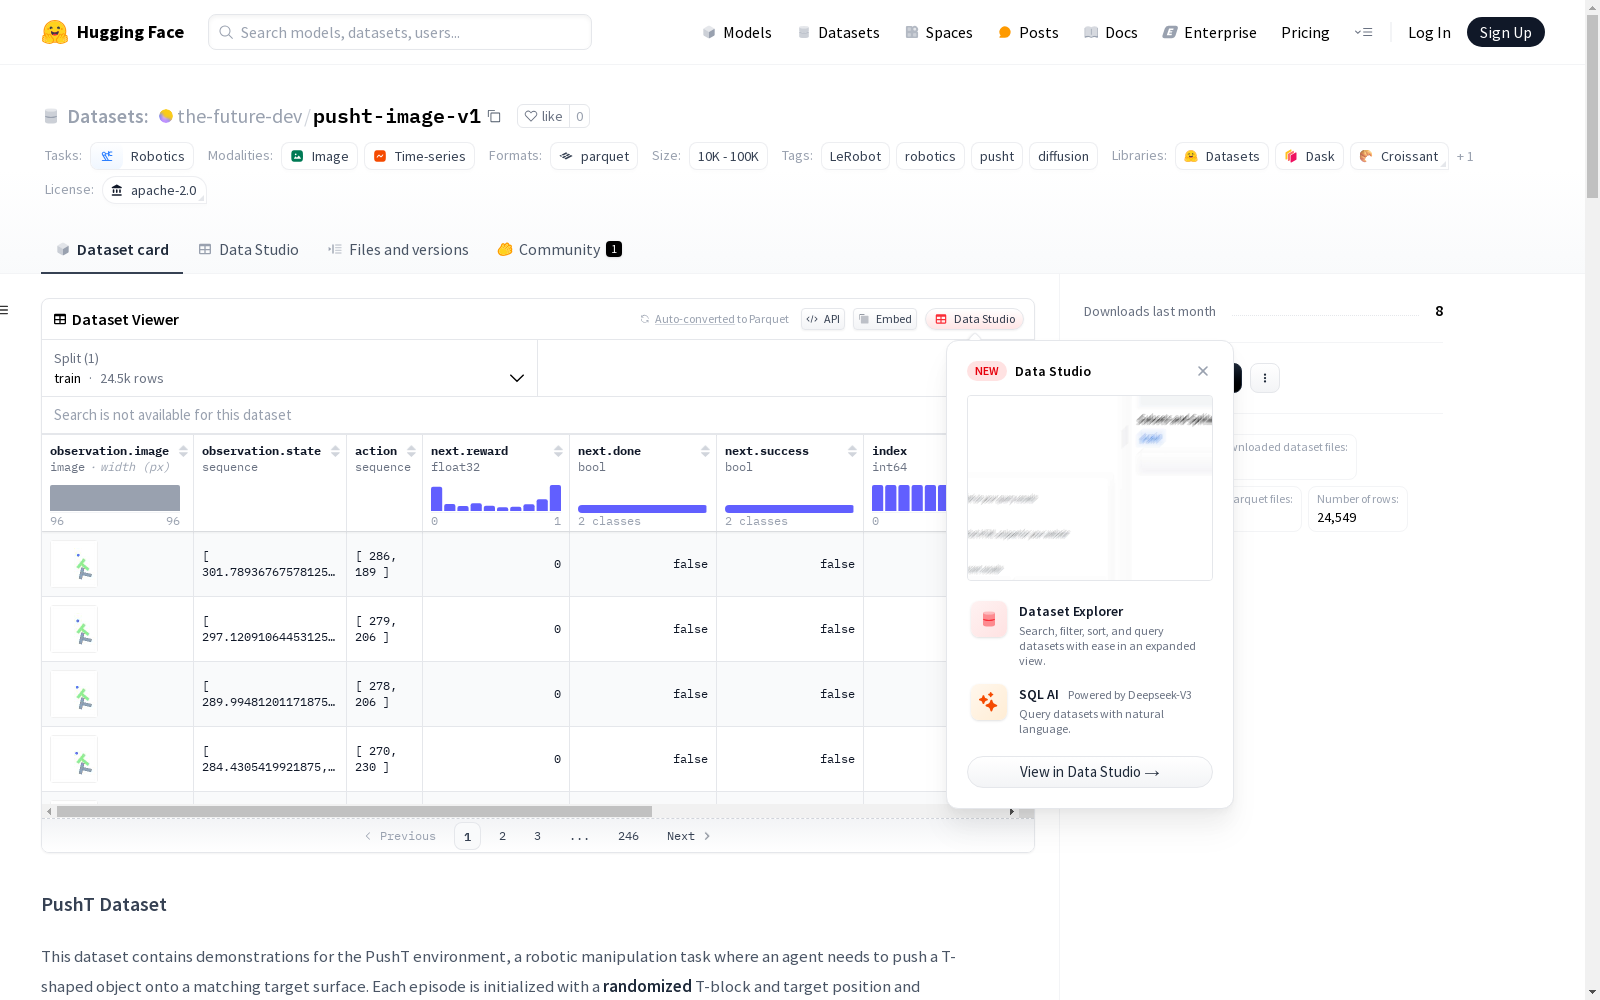This screenshot has height=1000, width=1600.
Task: Go to page 3 of the dataset
Action: coord(537,836)
